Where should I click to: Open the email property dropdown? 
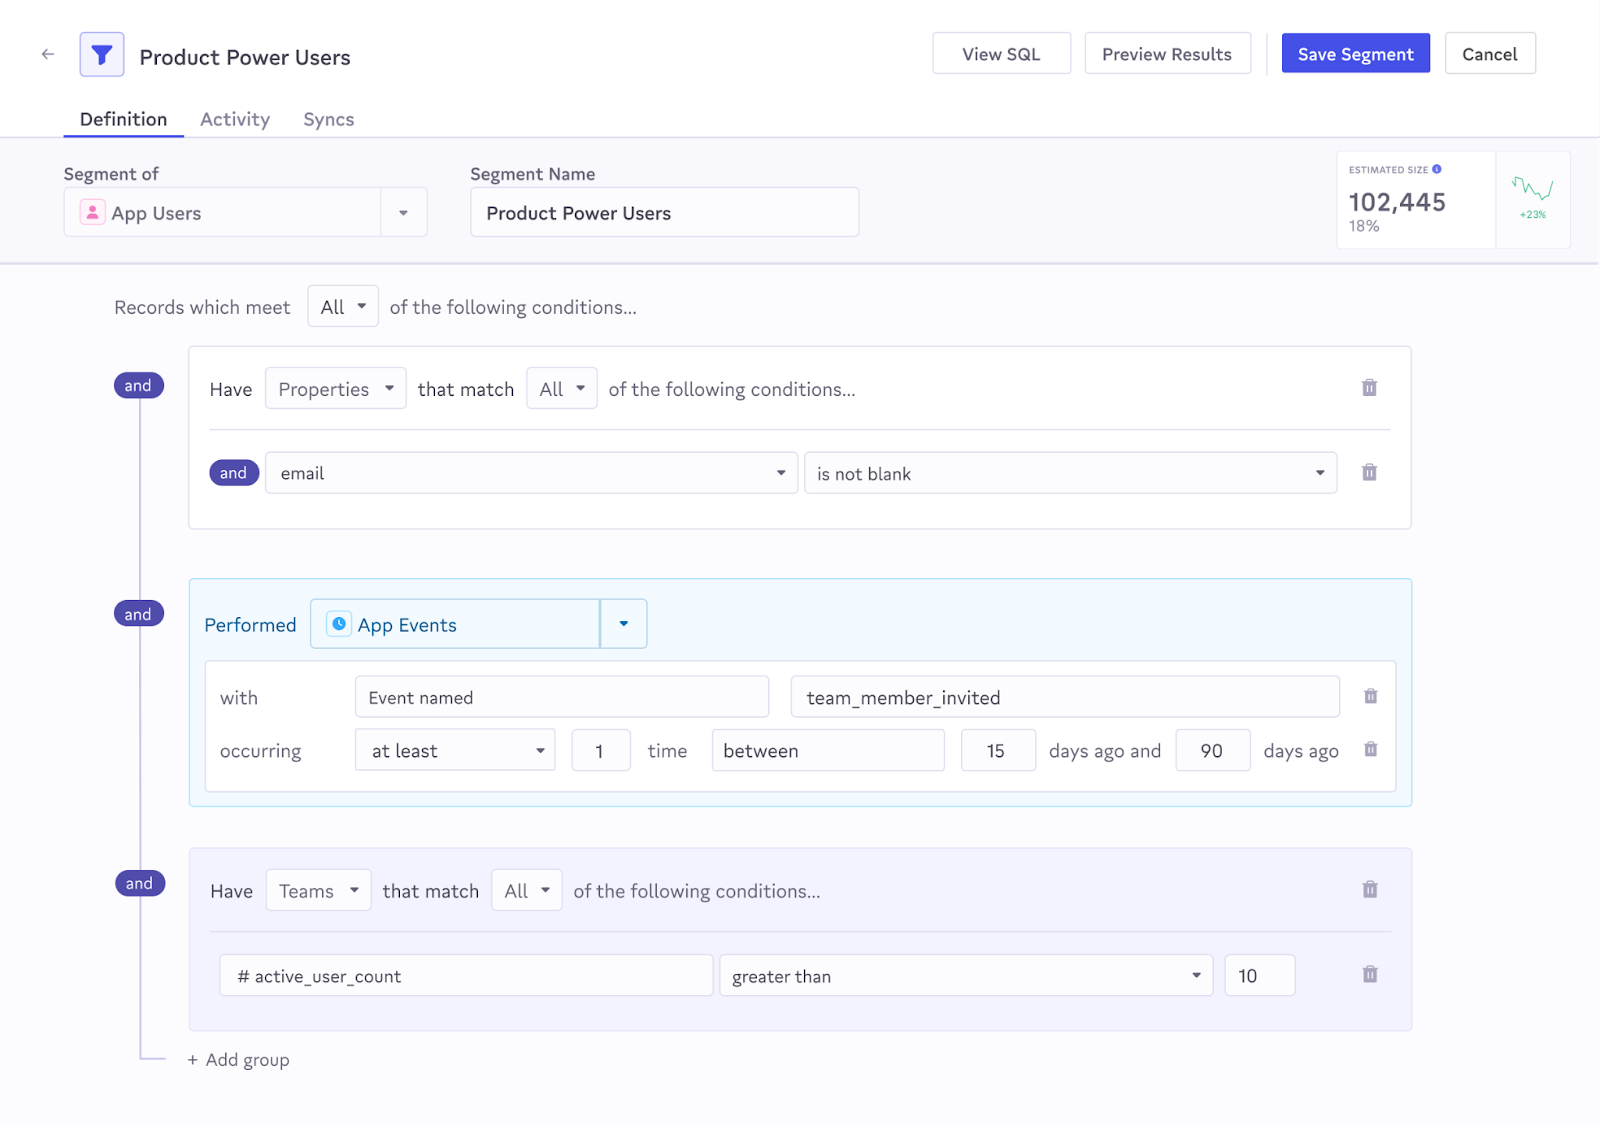click(531, 473)
